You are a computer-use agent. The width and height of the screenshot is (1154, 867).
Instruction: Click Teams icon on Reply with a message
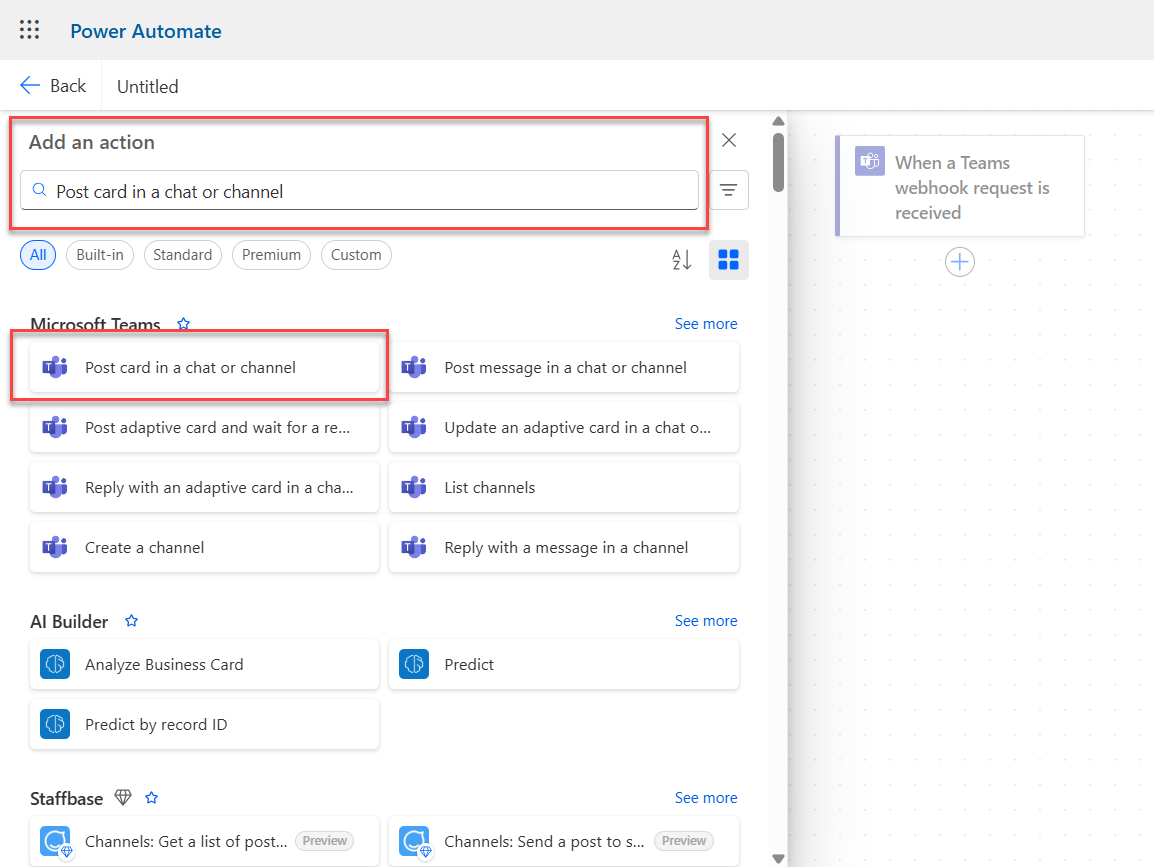414,548
